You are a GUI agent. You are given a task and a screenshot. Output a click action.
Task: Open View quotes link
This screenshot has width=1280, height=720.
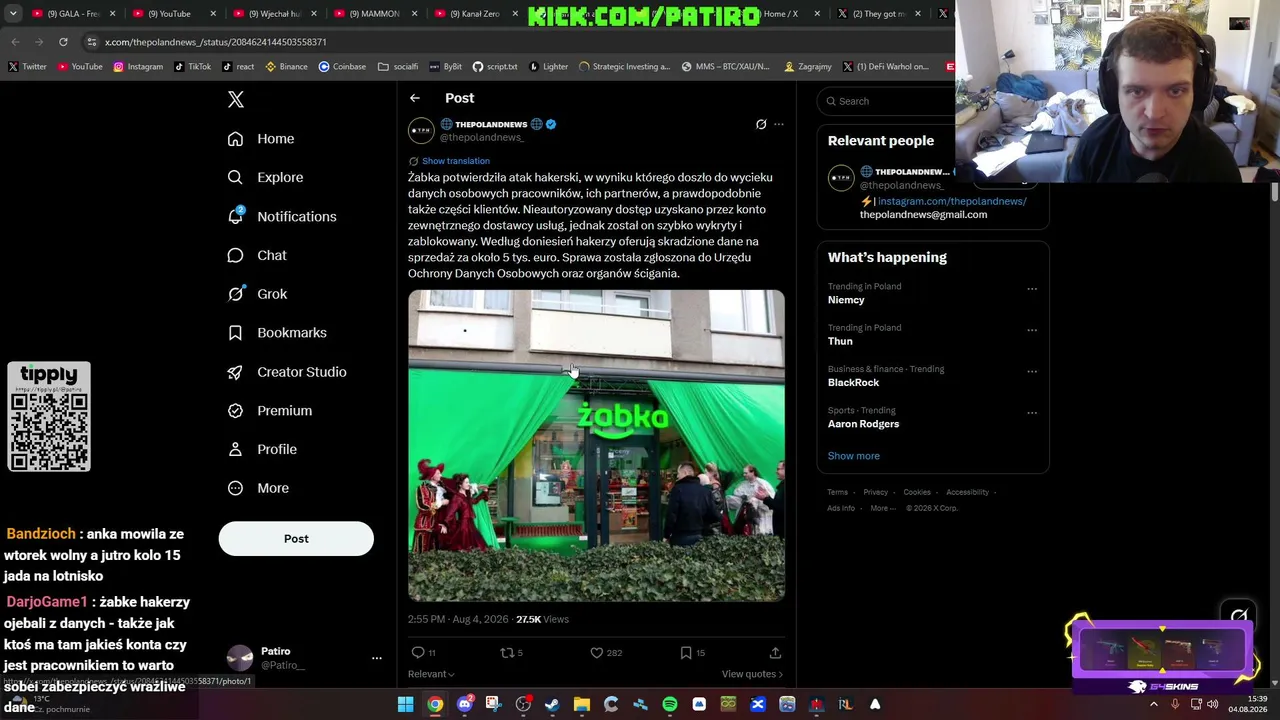point(752,674)
